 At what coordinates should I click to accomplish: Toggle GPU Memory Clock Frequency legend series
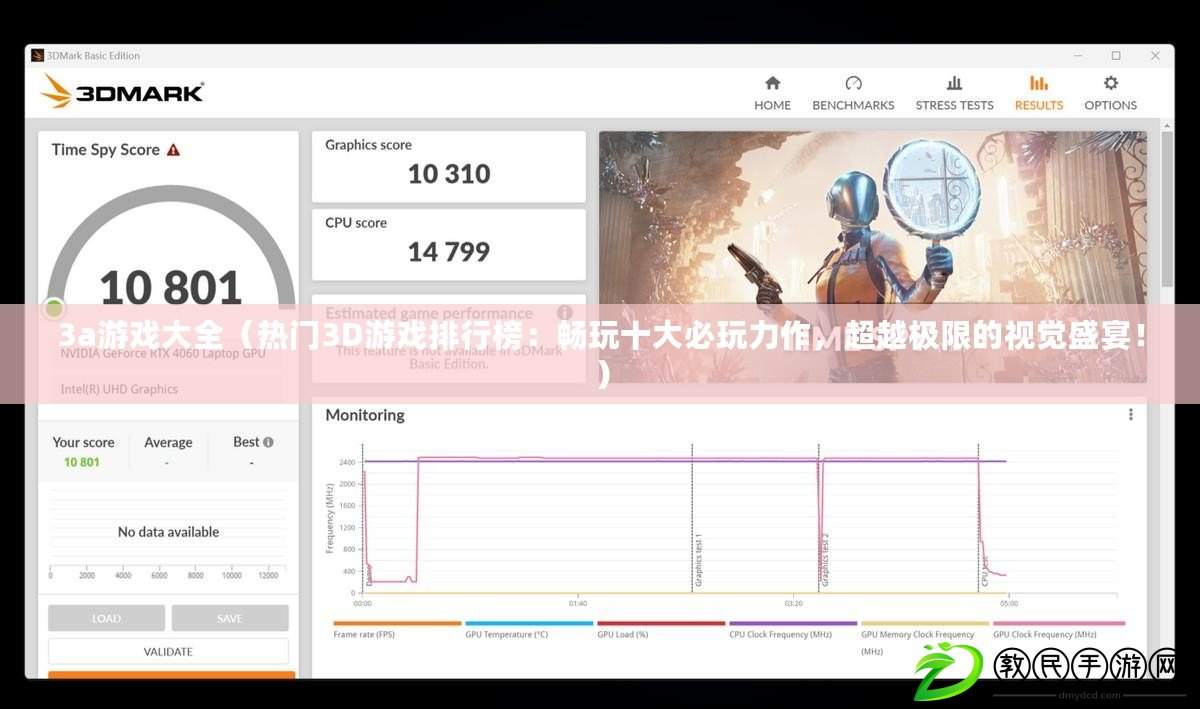(924, 638)
